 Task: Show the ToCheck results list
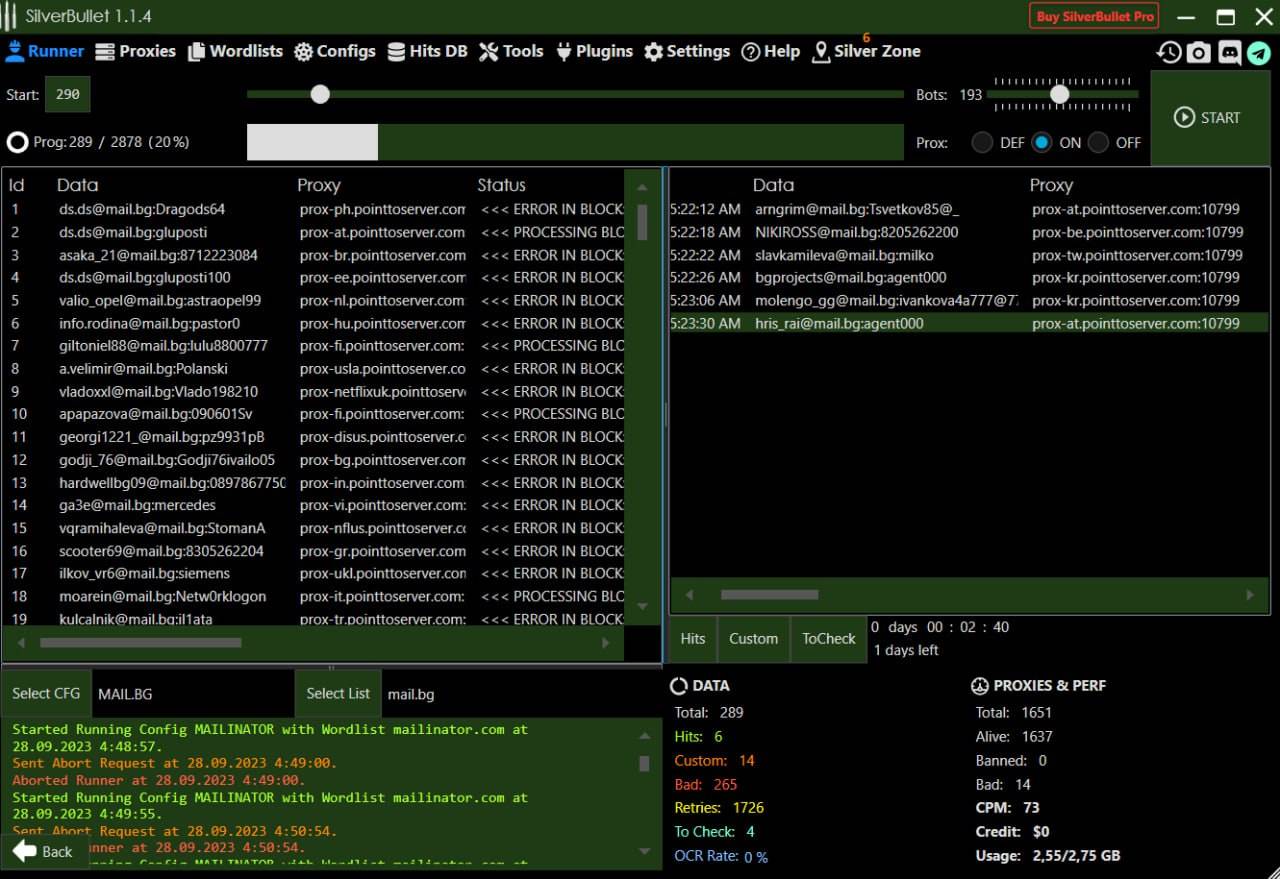pyautogui.click(x=828, y=639)
